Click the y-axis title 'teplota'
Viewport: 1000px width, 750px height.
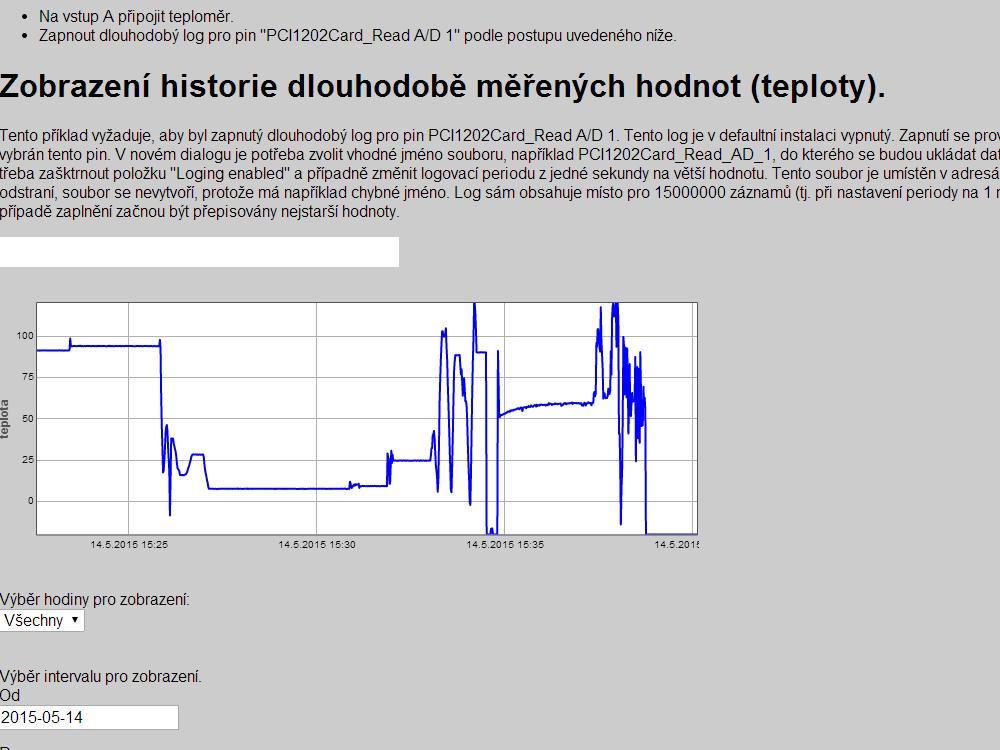point(5,419)
